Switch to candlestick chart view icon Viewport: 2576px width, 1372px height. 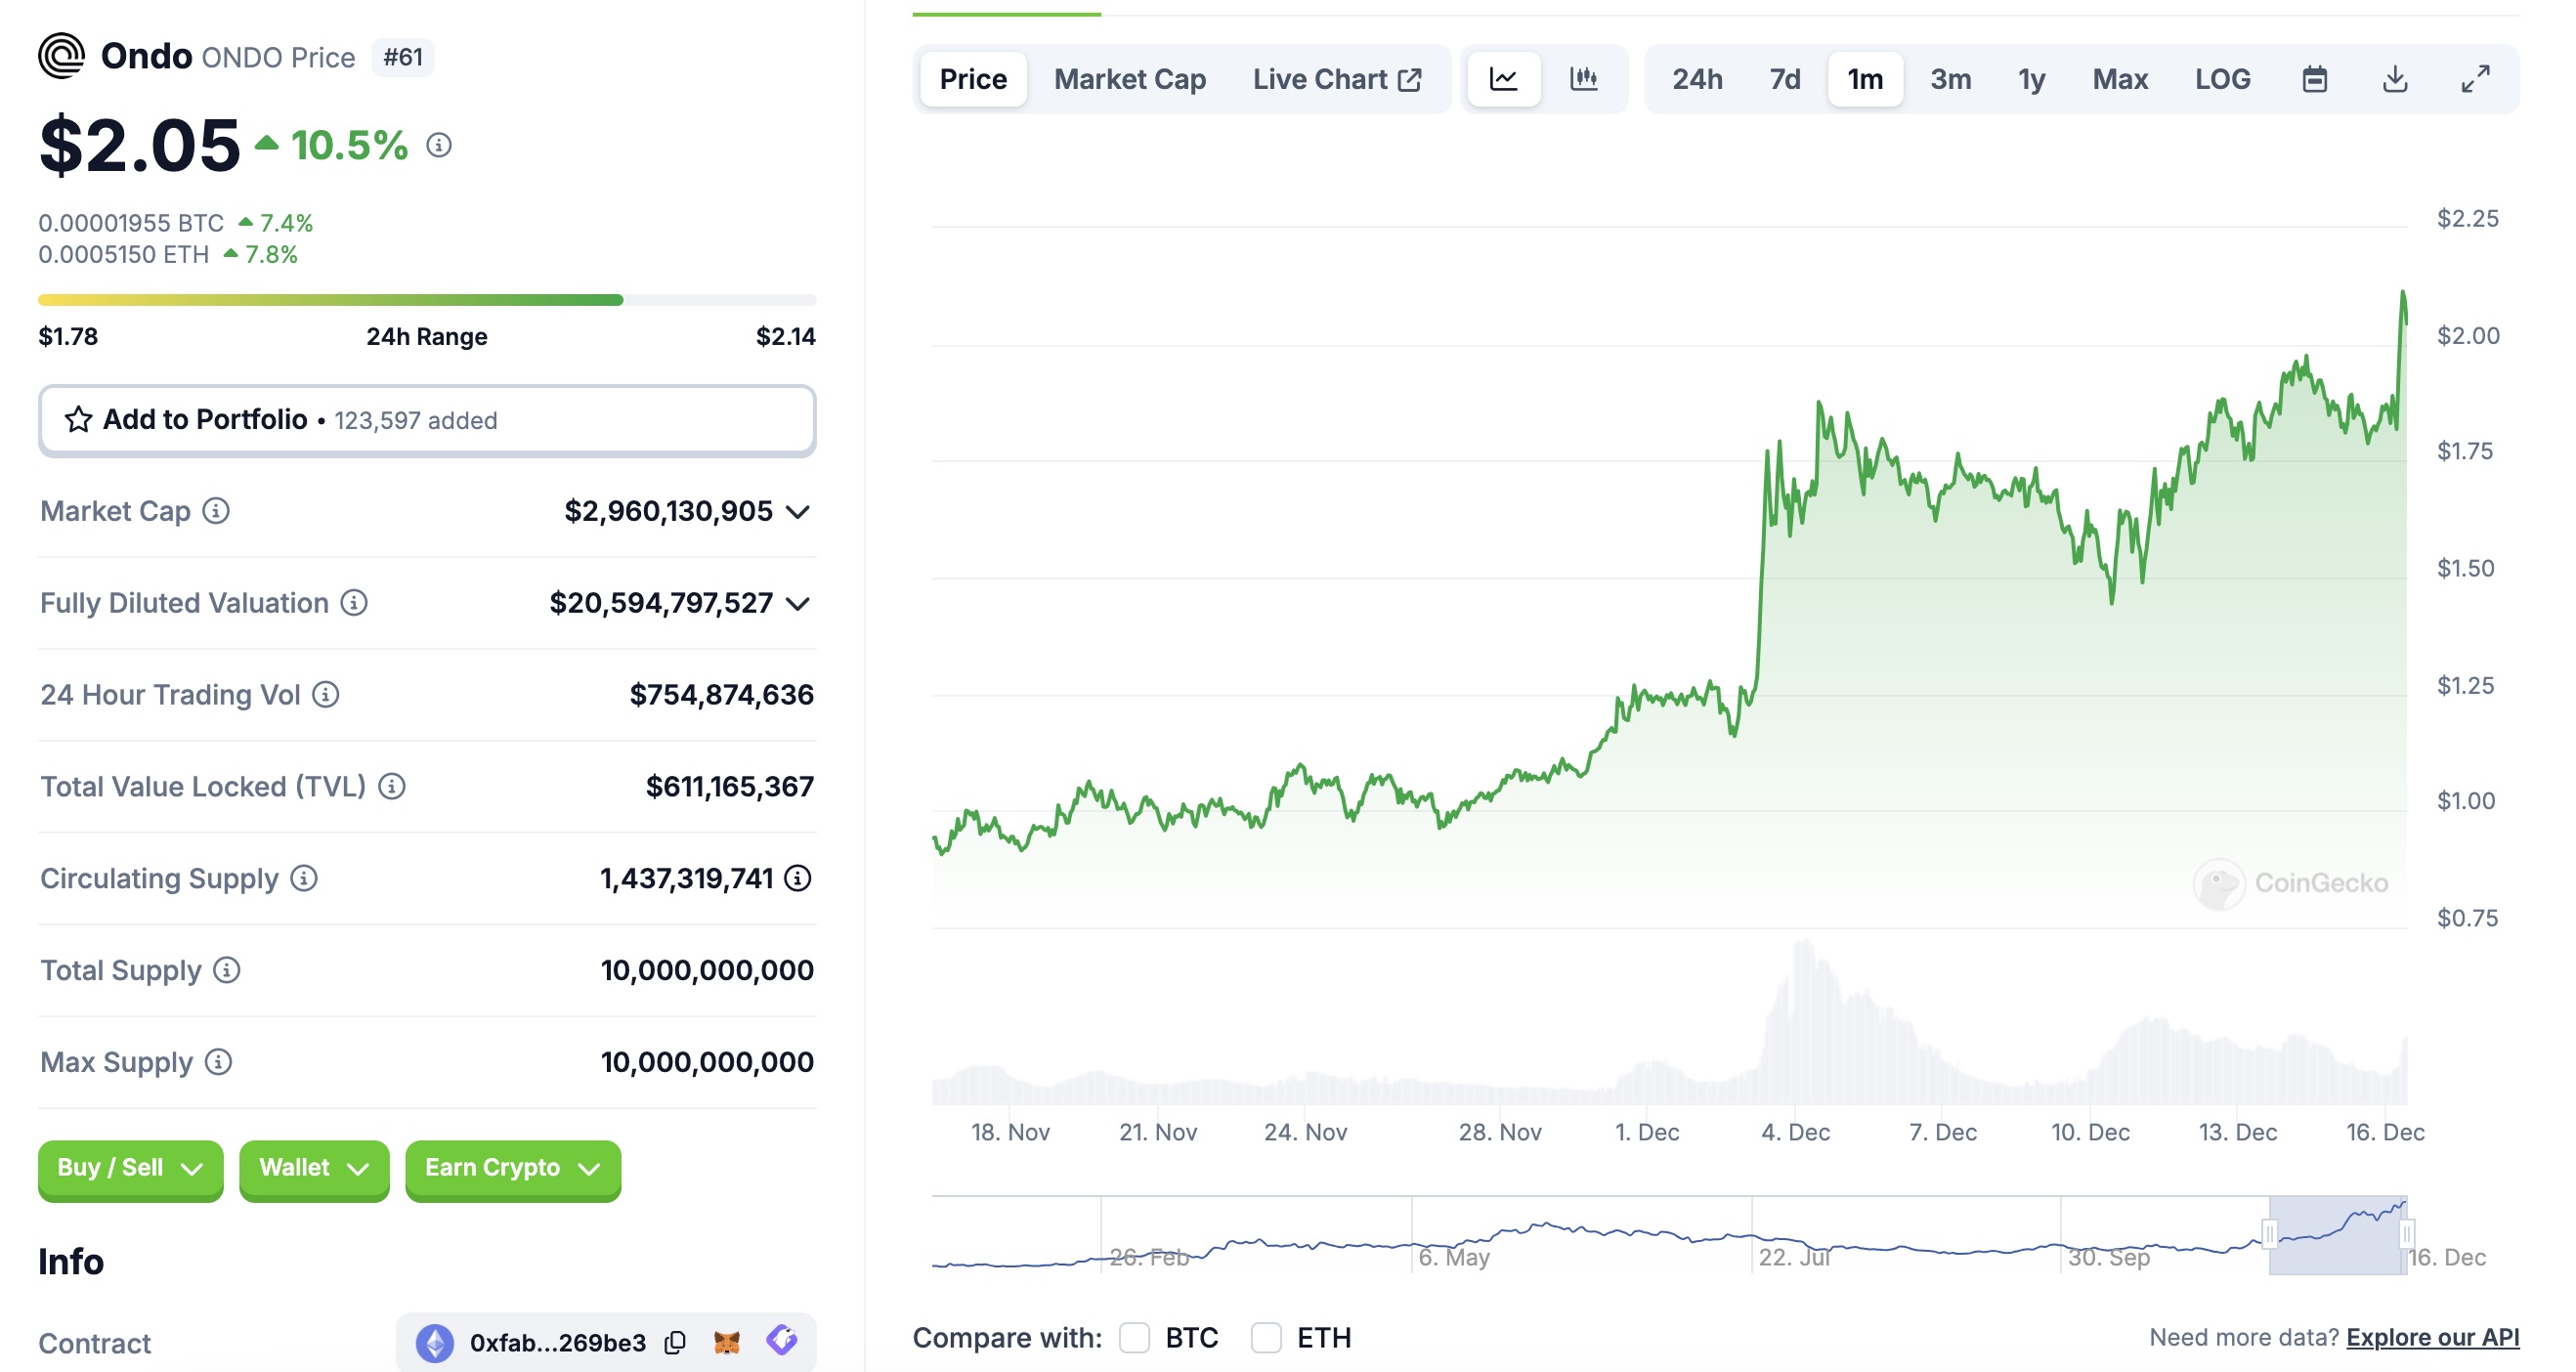(x=1584, y=79)
